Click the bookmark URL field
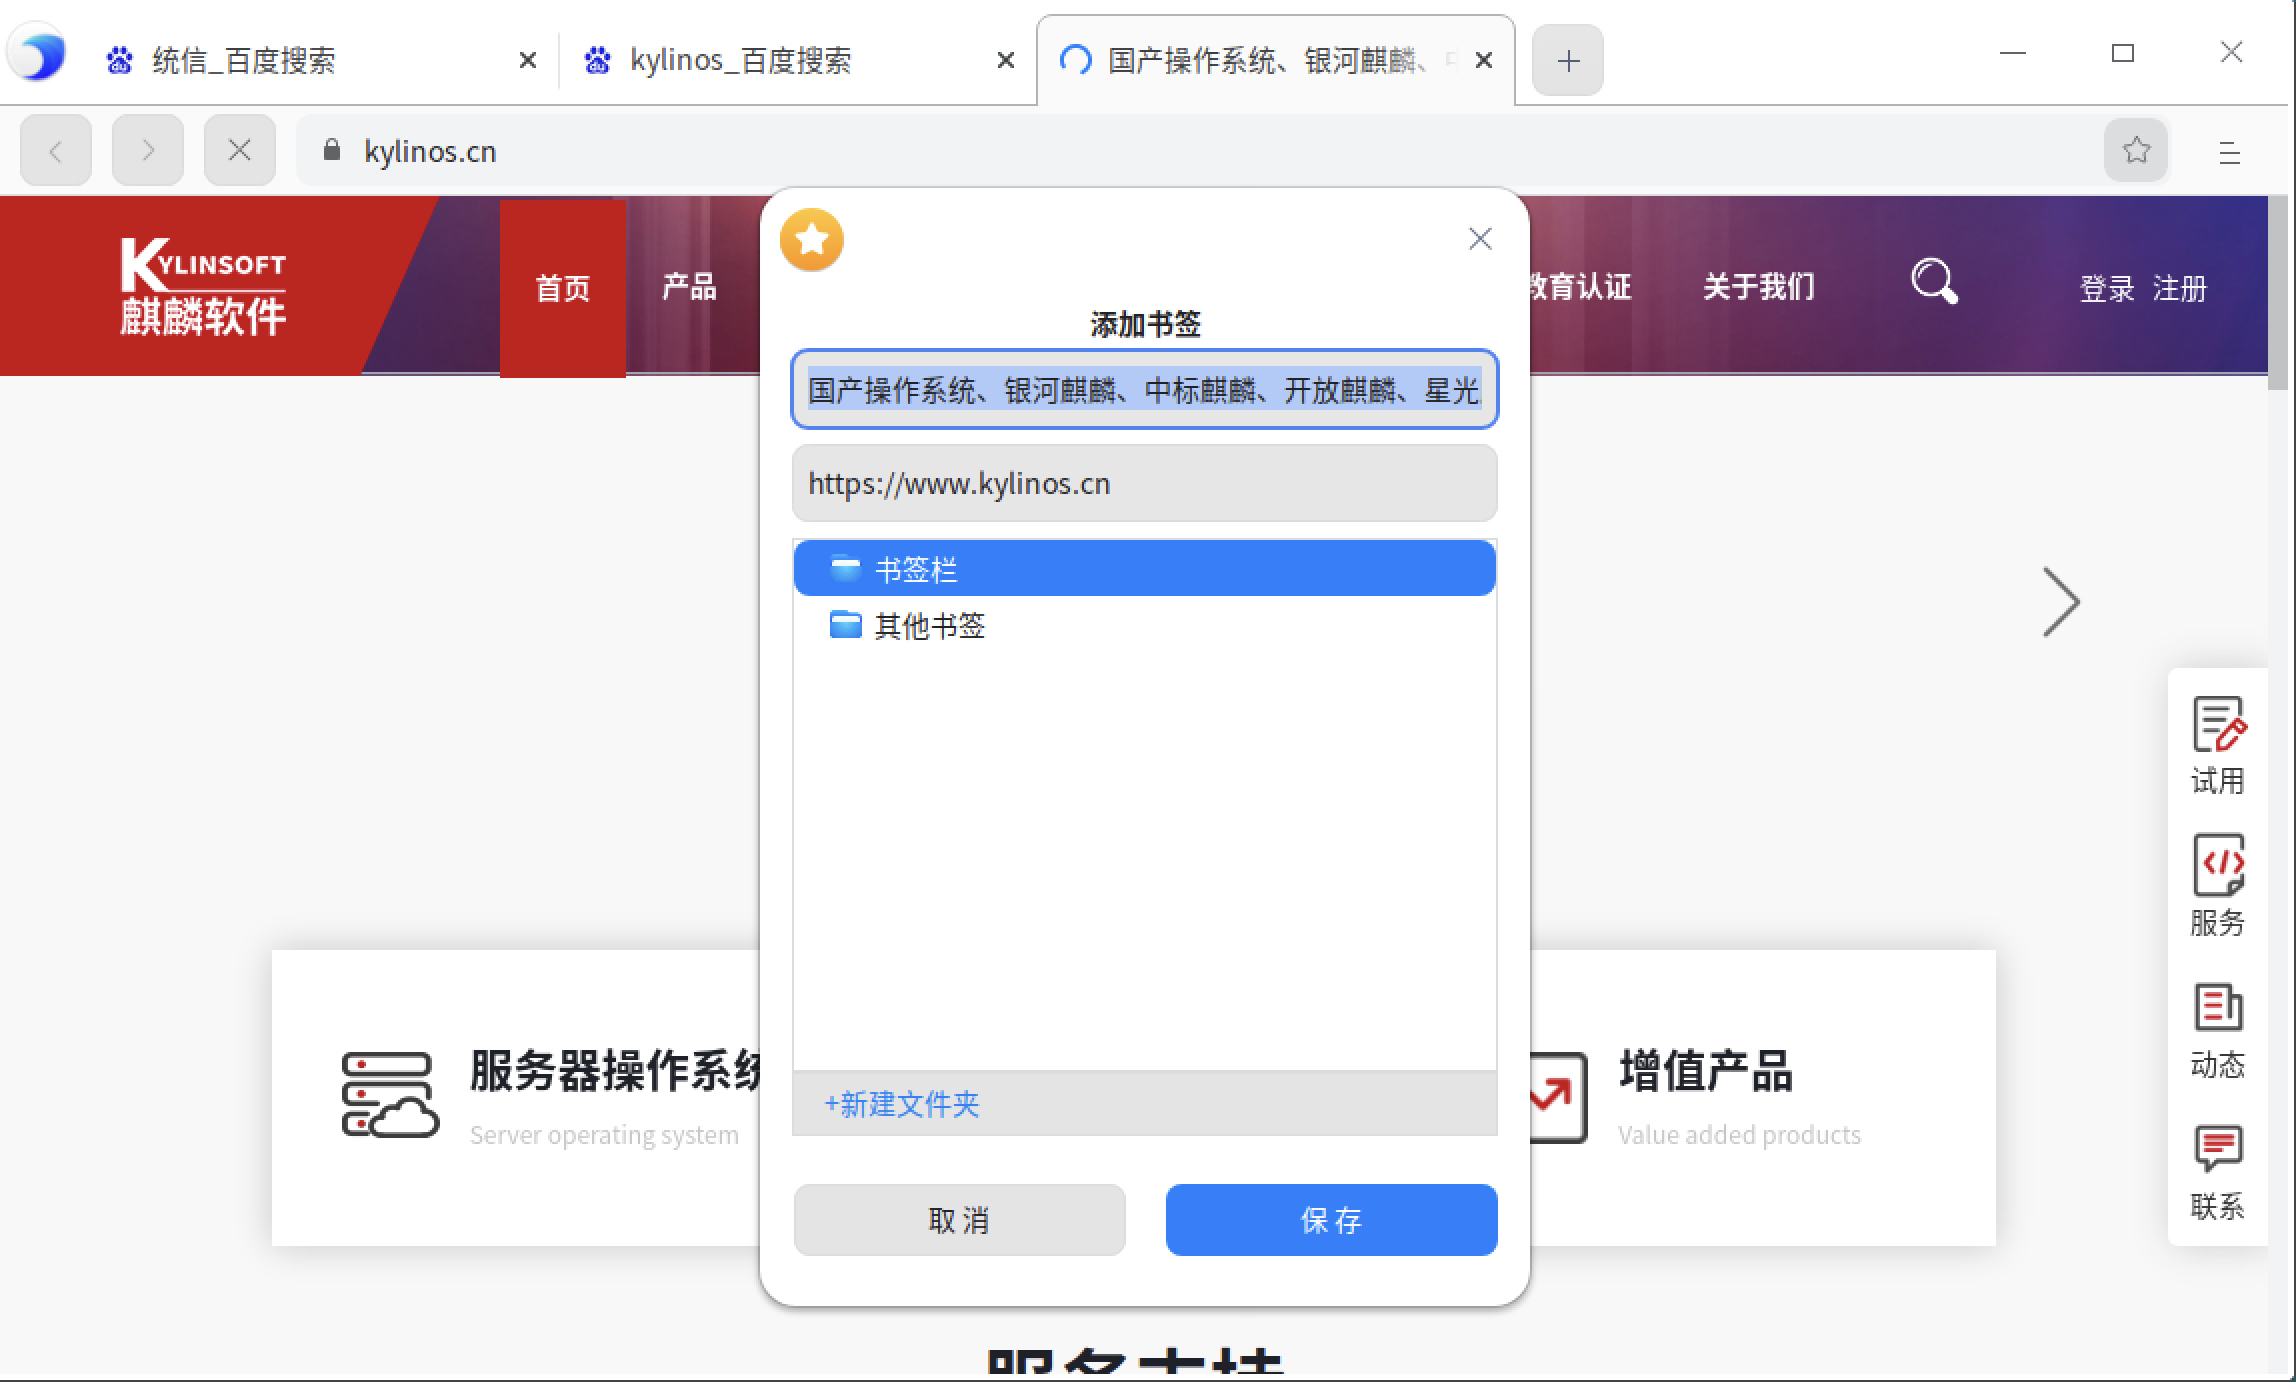The image size is (2296, 1382). (x=1145, y=483)
